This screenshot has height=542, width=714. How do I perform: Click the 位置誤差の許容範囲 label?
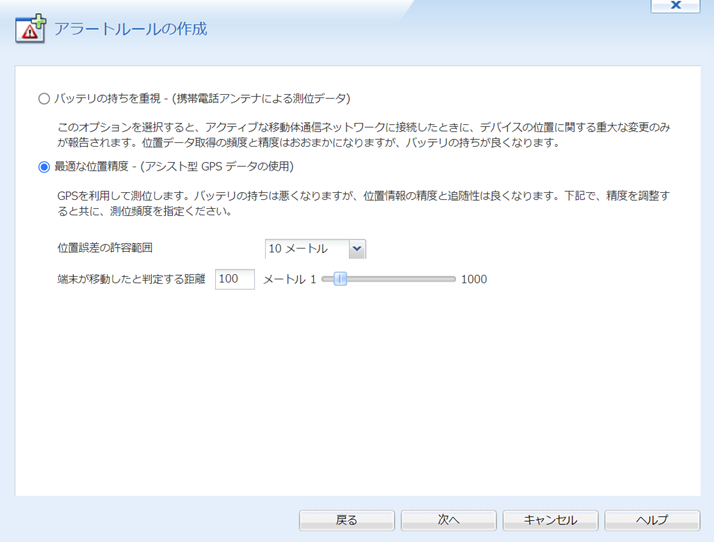pyautogui.click(x=105, y=248)
